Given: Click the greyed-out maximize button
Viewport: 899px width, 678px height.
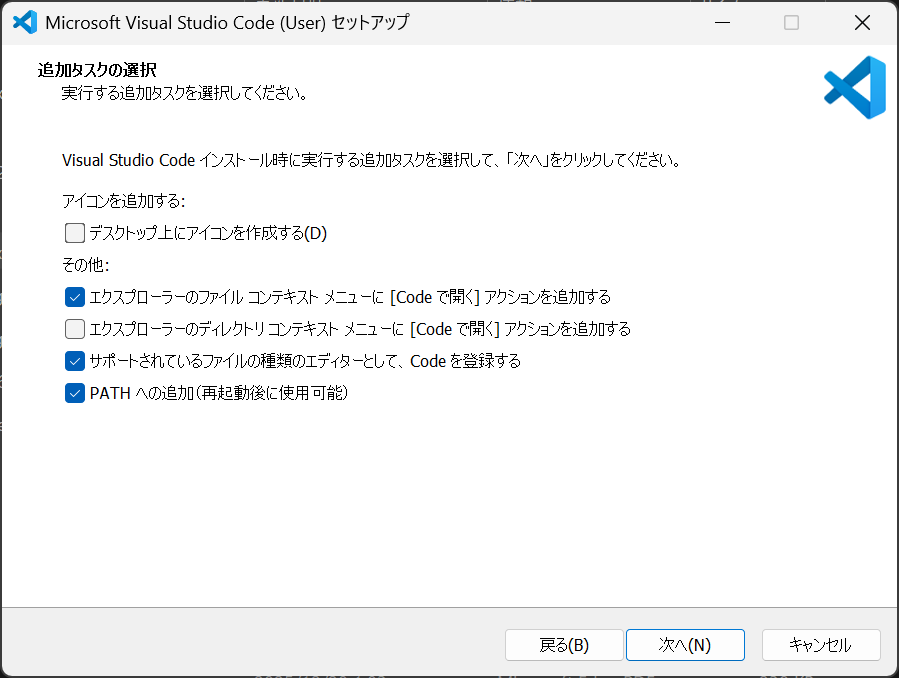Looking at the screenshot, I should point(791,22).
